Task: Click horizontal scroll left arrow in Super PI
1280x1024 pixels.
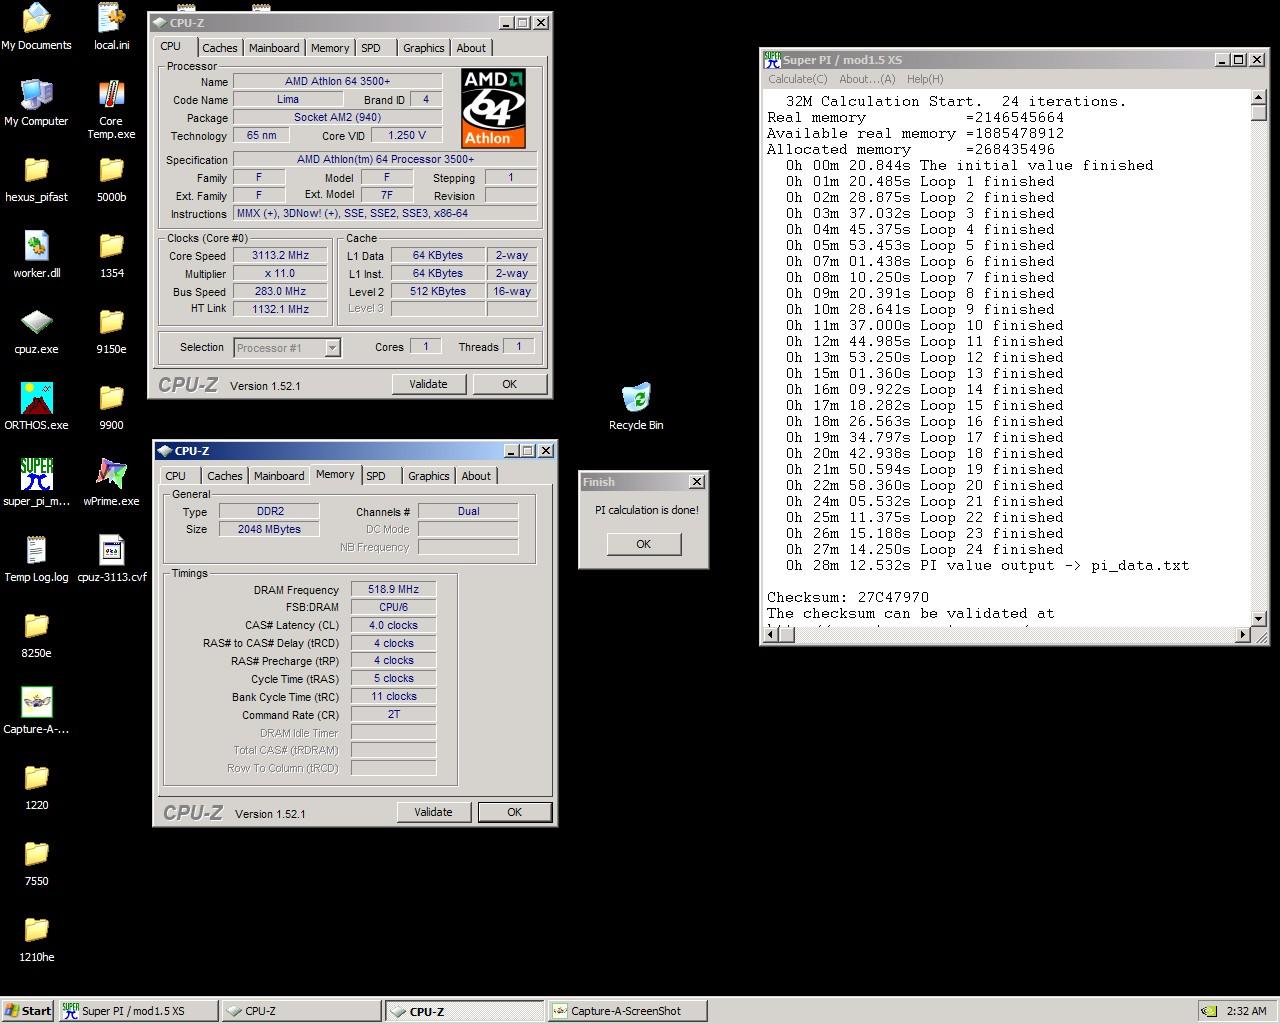Action: [x=770, y=634]
